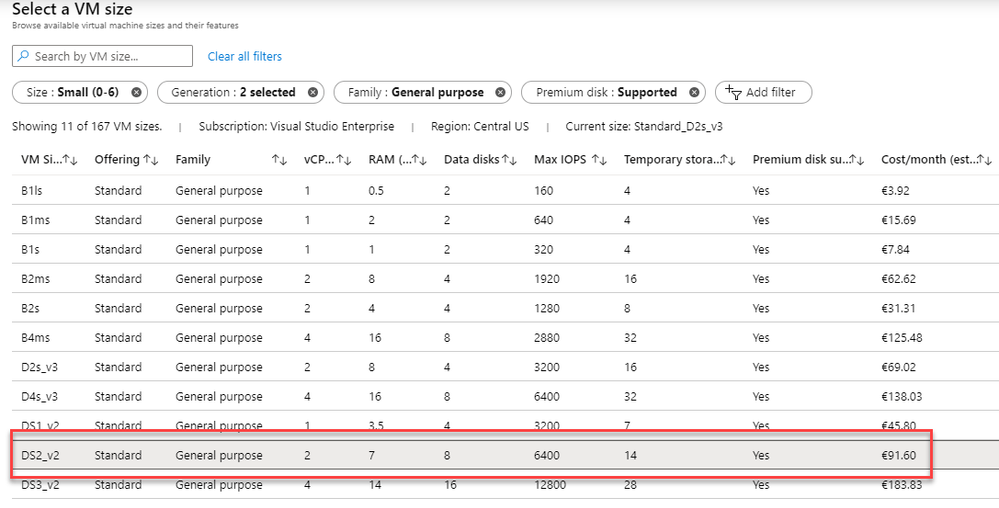Sort by Max IOPS column arrows
Image resolution: width=999 pixels, height=508 pixels.
tap(599, 160)
